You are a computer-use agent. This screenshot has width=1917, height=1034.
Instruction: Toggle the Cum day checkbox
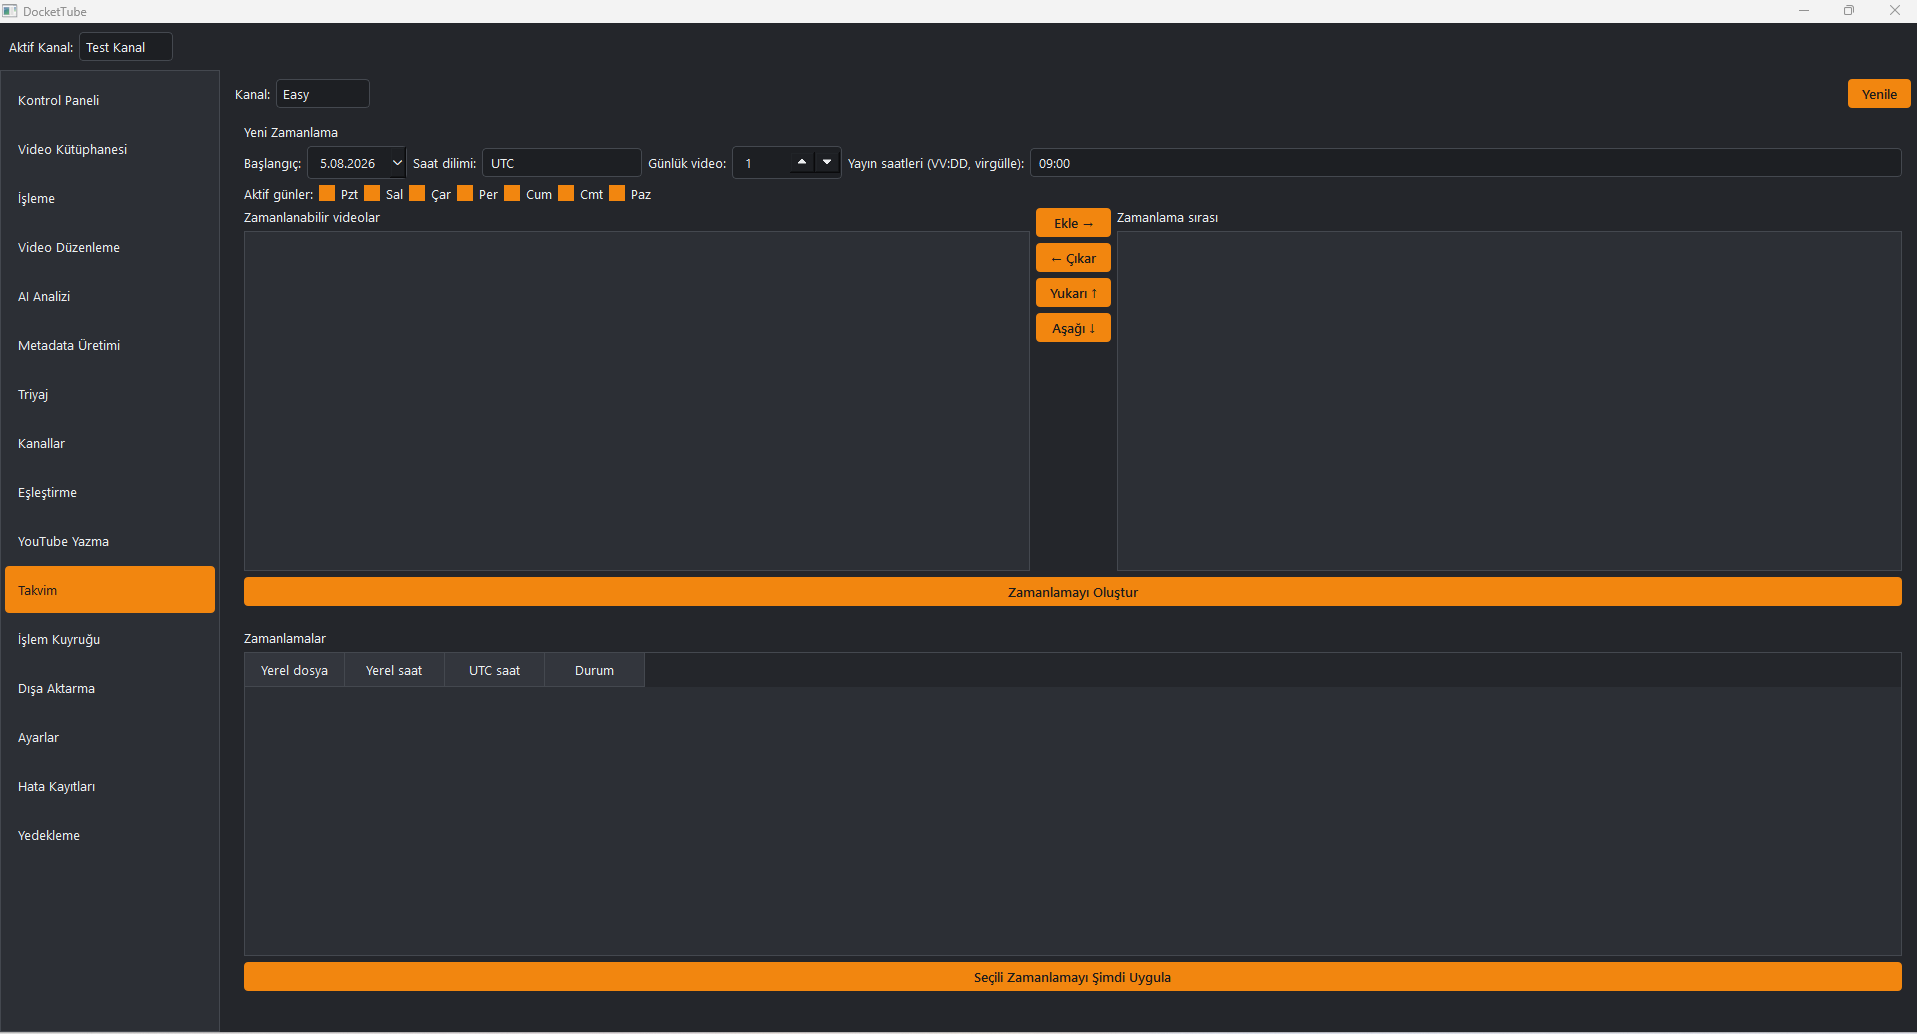(x=512, y=193)
